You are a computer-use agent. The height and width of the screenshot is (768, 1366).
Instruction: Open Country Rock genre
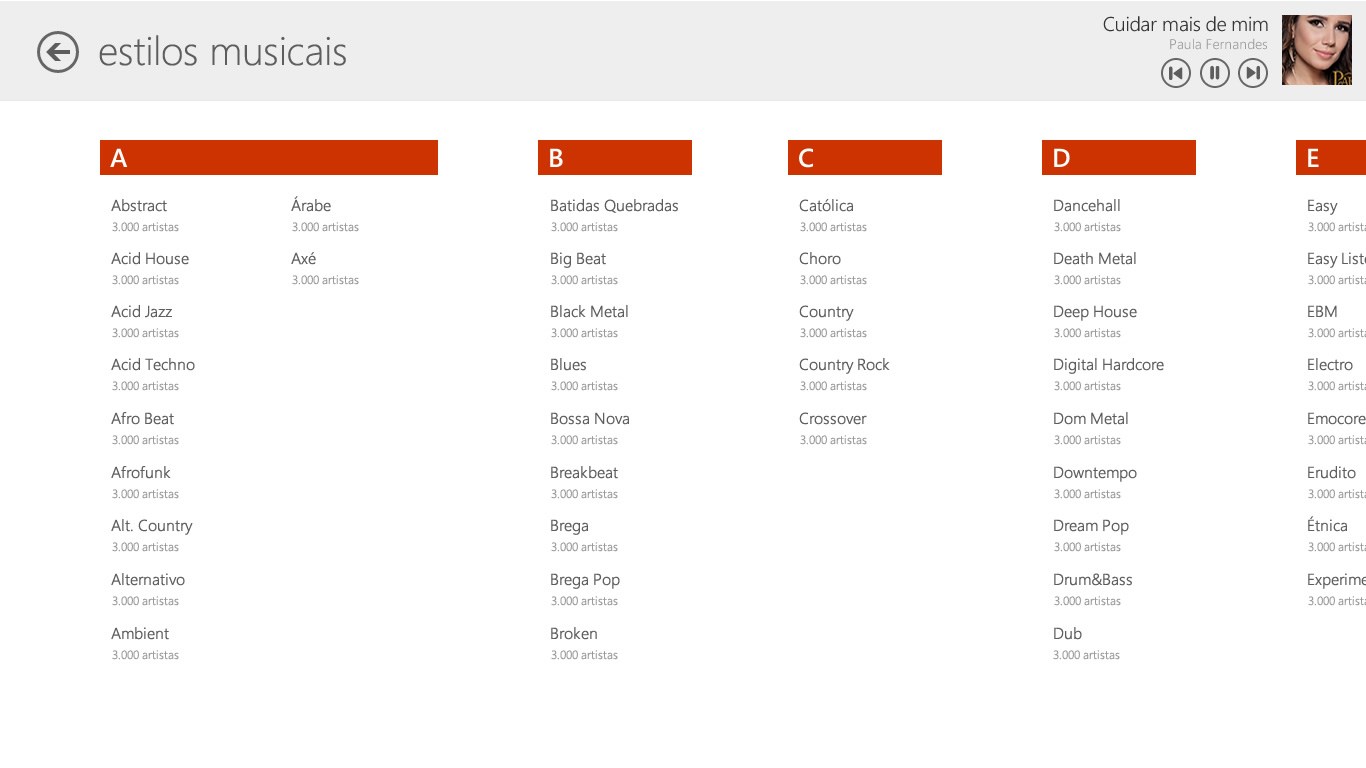click(x=844, y=365)
